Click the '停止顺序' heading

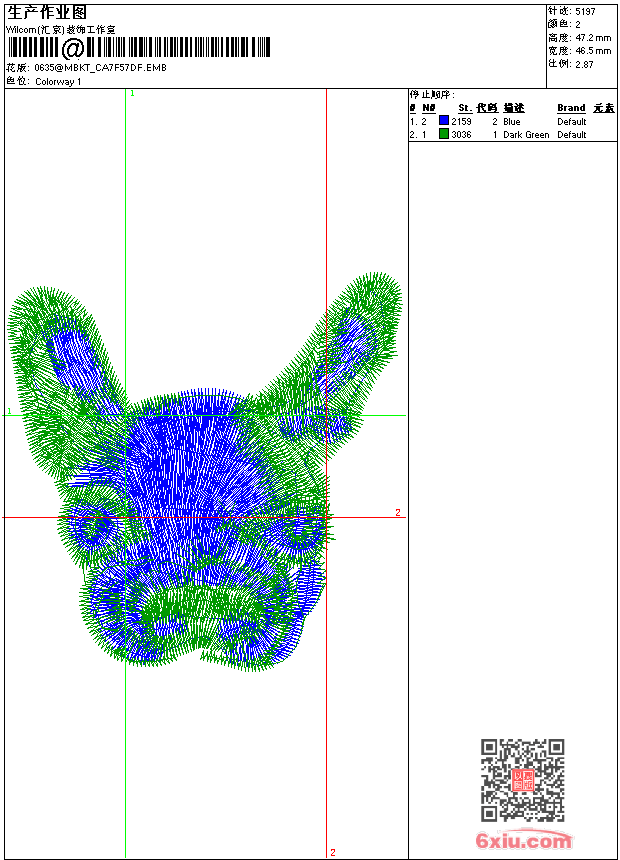[x=432, y=94]
